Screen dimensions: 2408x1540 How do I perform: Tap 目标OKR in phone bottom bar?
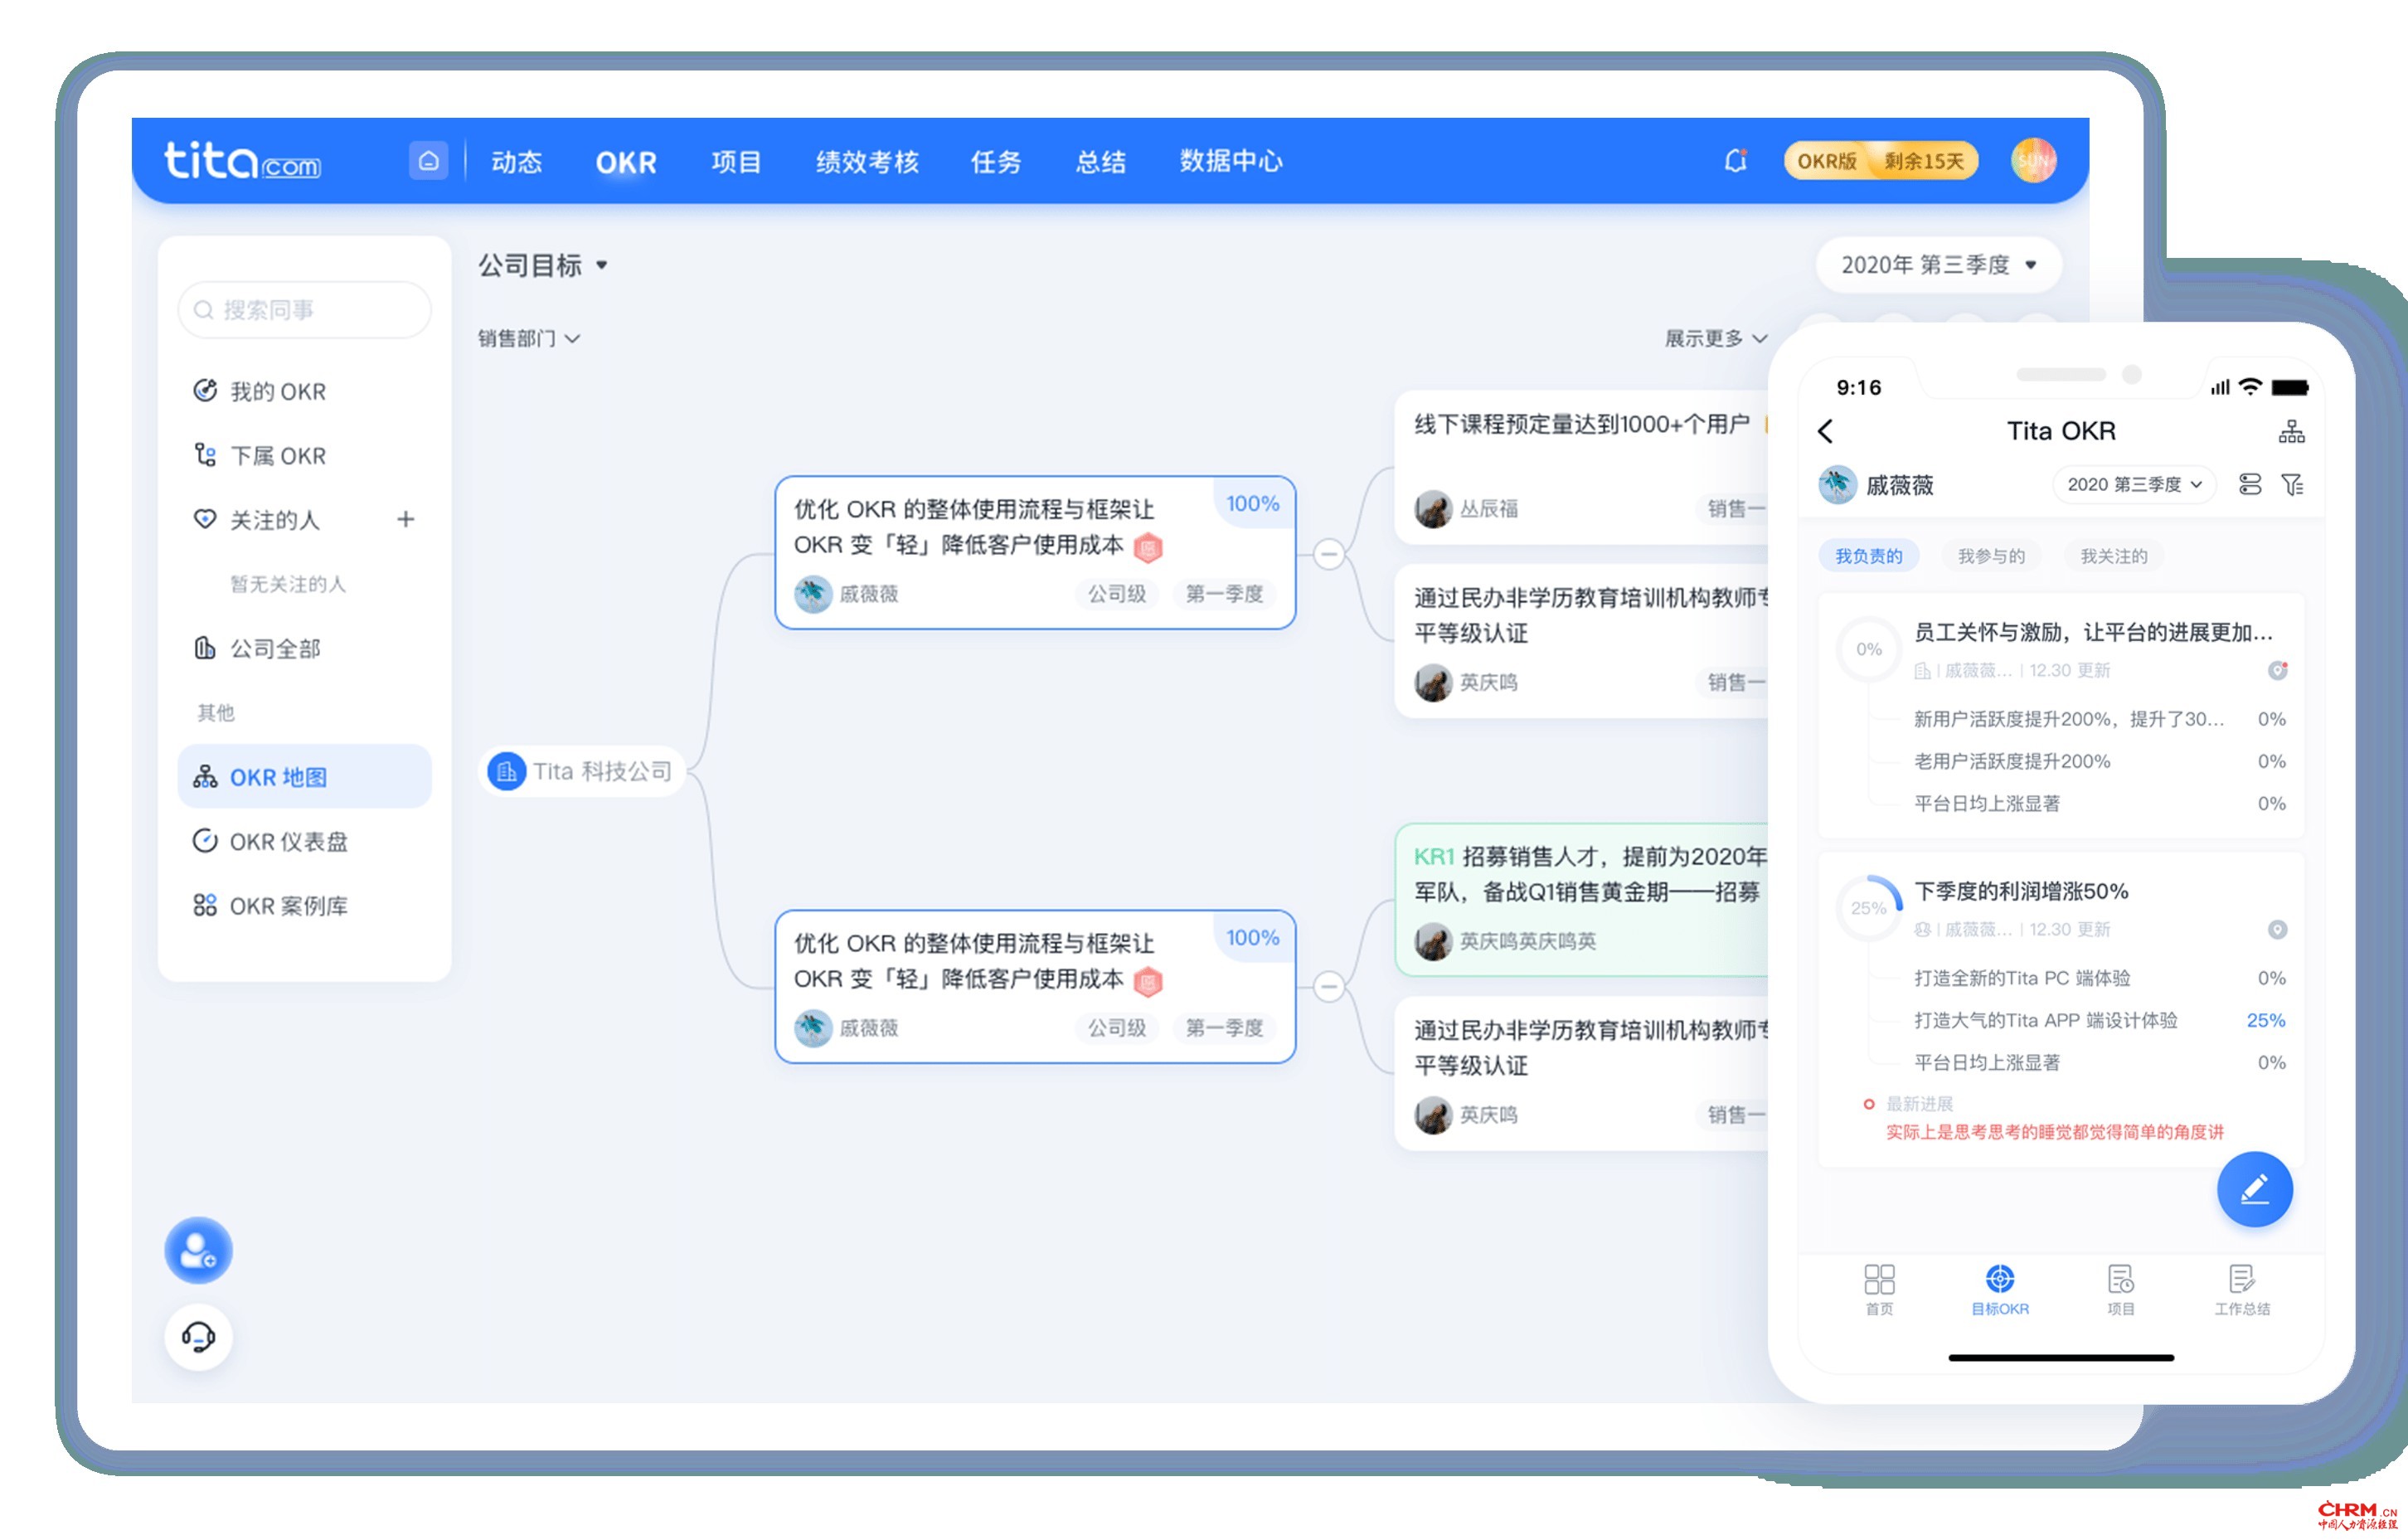click(x=2000, y=1290)
